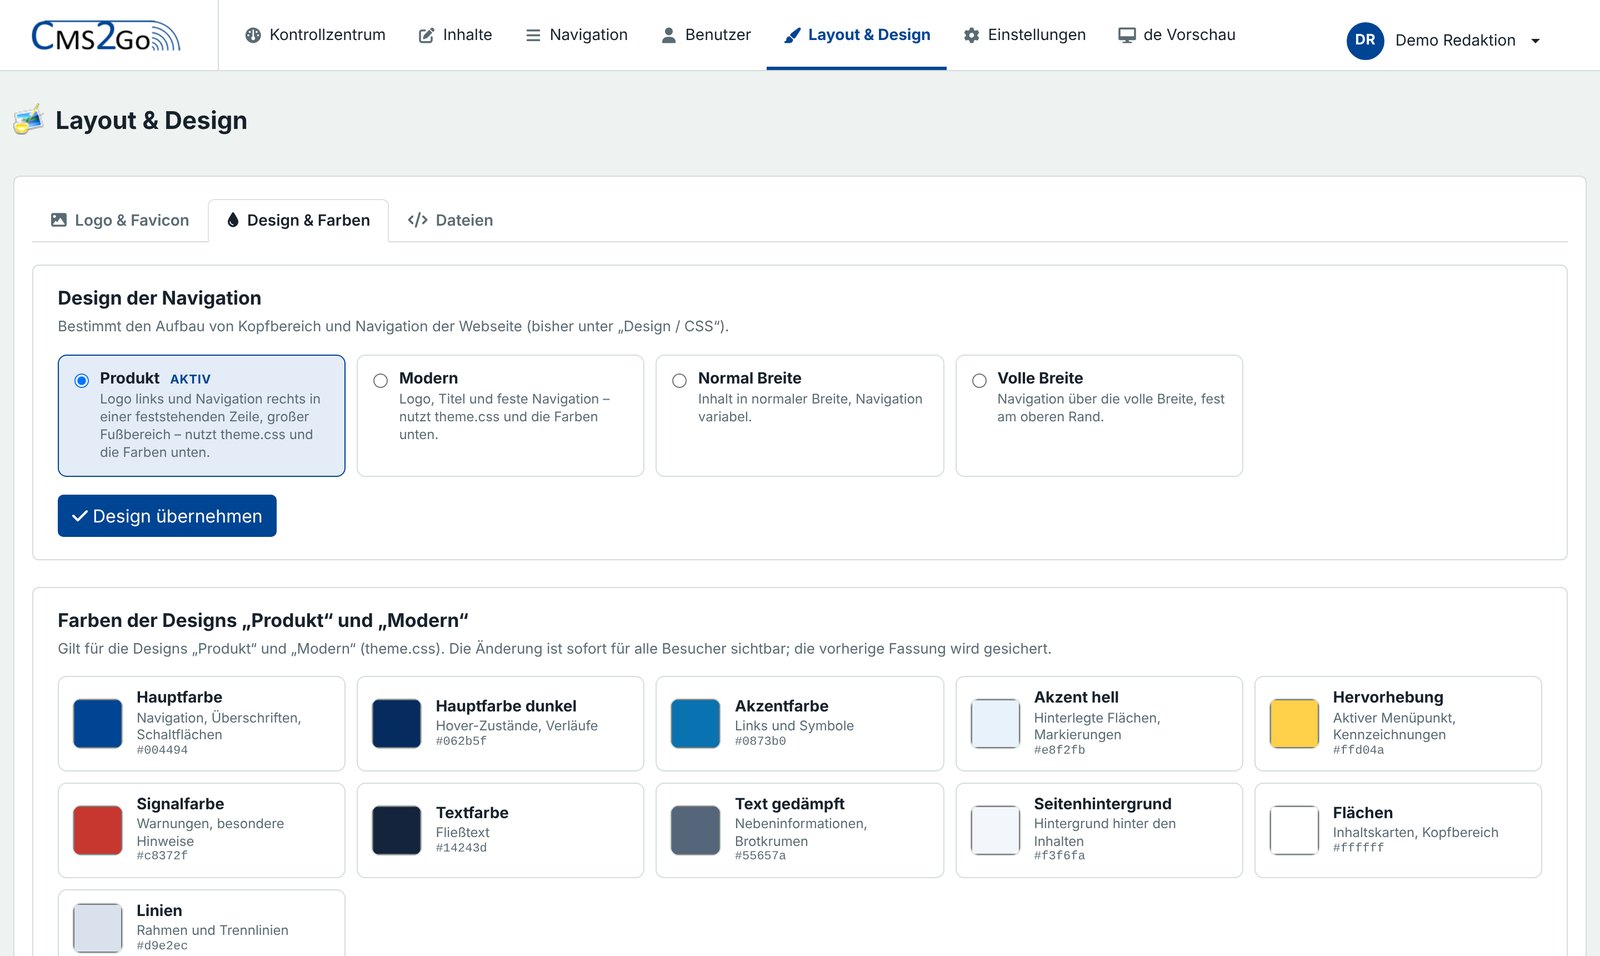The width and height of the screenshot is (1600, 956).
Task: Click the Inhalte edit pencil icon
Action: pyautogui.click(x=426, y=35)
